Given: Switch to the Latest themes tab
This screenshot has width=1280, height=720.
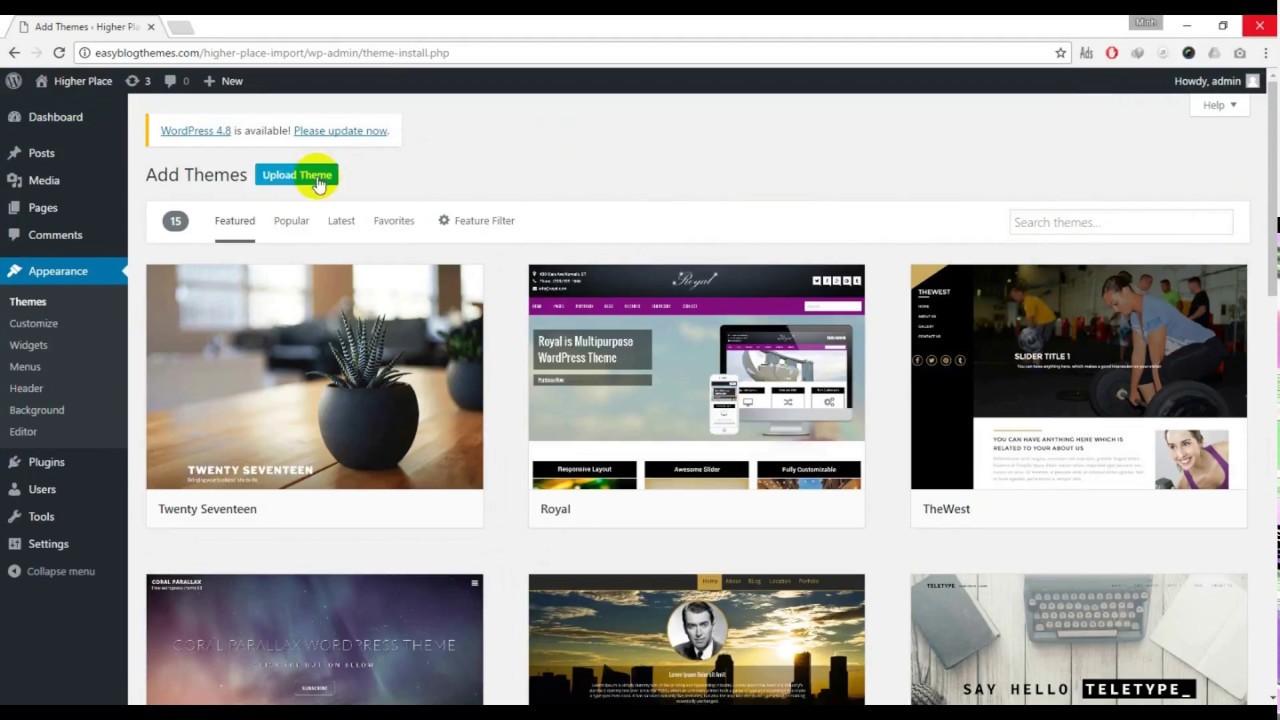Looking at the screenshot, I should tap(341, 221).
